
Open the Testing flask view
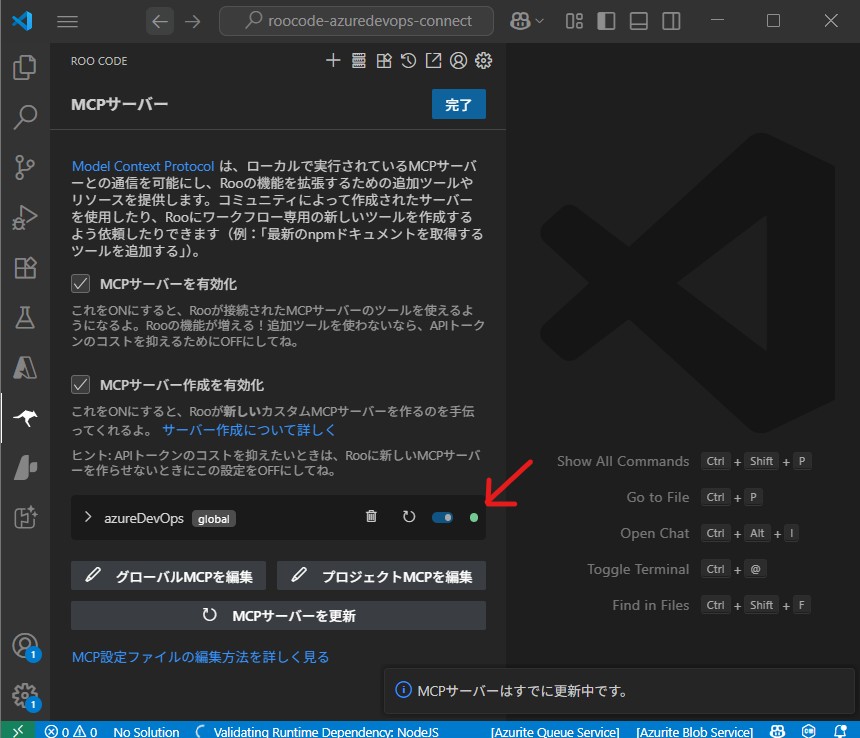click(25, 317)
